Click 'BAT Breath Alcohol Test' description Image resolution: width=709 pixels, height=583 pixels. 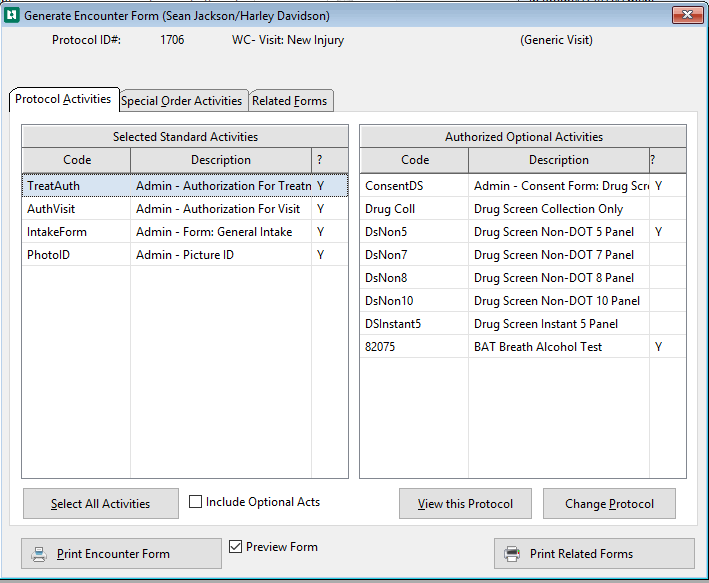click(538, 347)
